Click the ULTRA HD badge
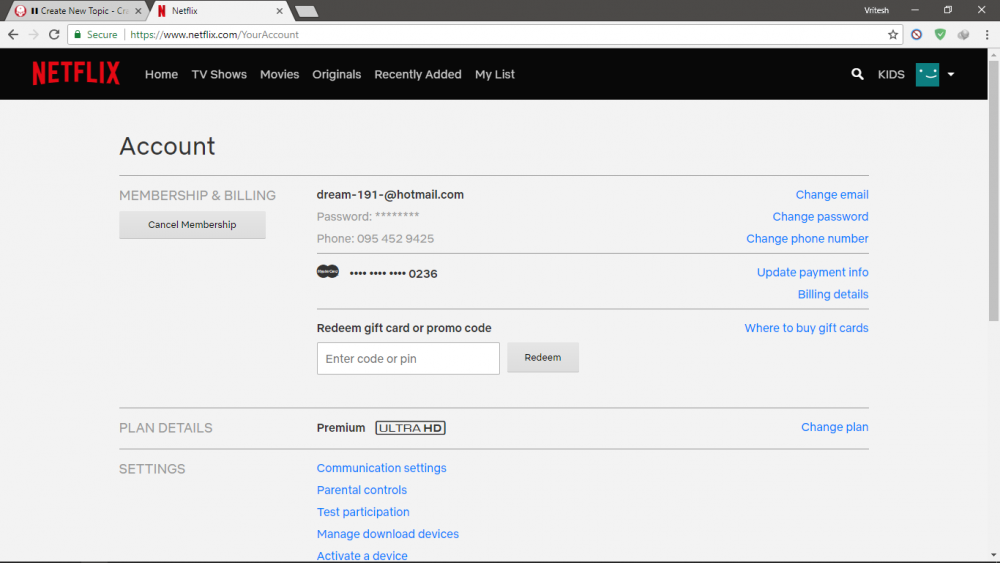 (410, 428)
